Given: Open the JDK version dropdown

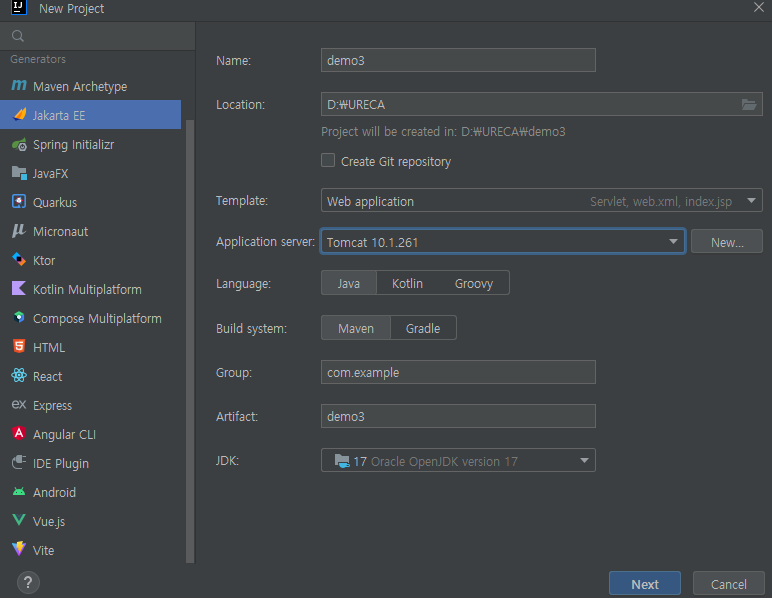Looking at the screenshot, I should coord(458,461).
